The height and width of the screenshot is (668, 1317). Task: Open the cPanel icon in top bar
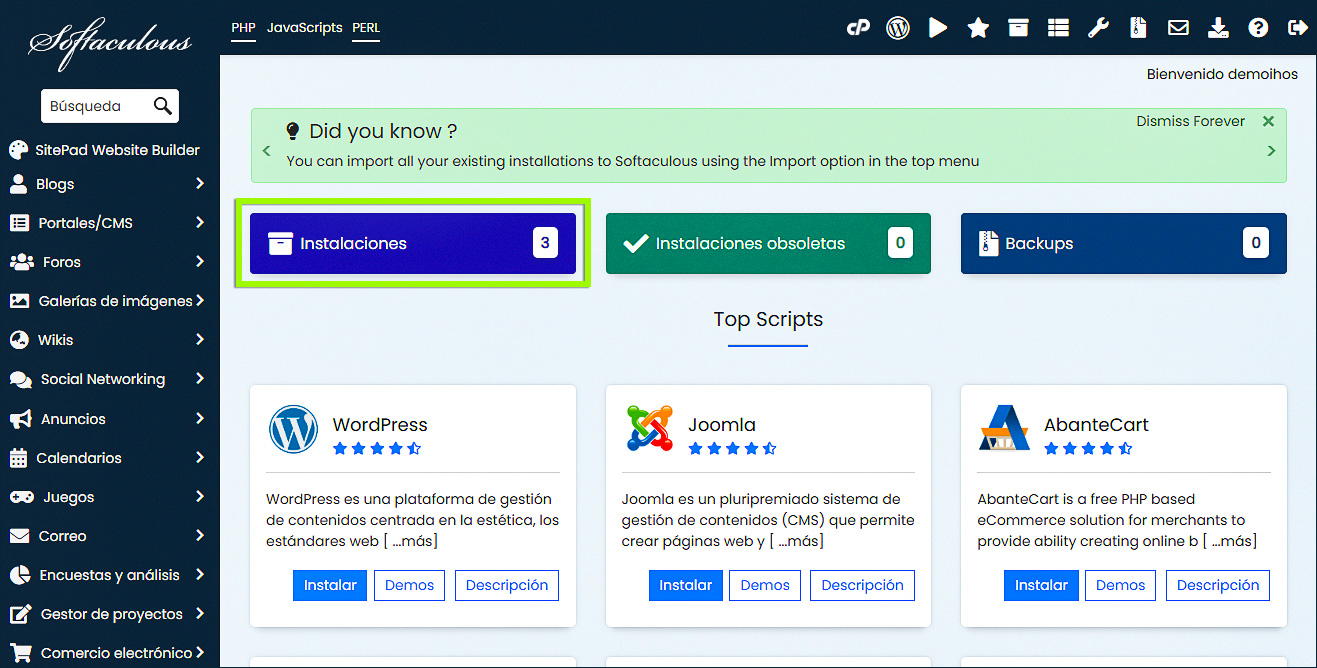click(x=858, y=28)
